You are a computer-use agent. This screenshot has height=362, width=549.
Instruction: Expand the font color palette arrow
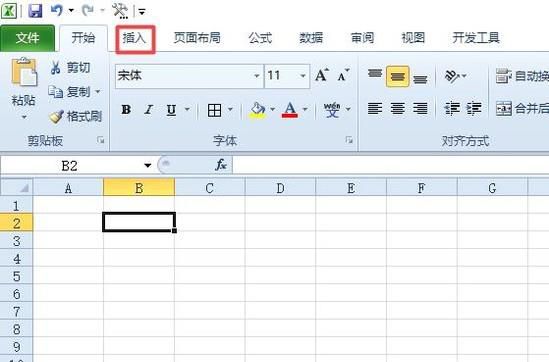pyautogui.click(x=305, y=110)
